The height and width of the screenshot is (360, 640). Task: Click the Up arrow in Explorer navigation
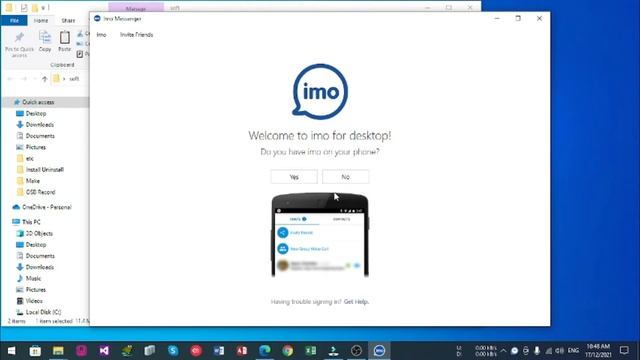(44, 79)
